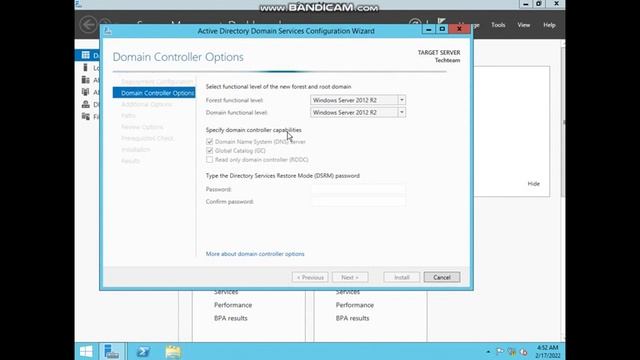Toggle the Global Catalog (GC) checkbox
640x360 pixels.
(209, 151)
